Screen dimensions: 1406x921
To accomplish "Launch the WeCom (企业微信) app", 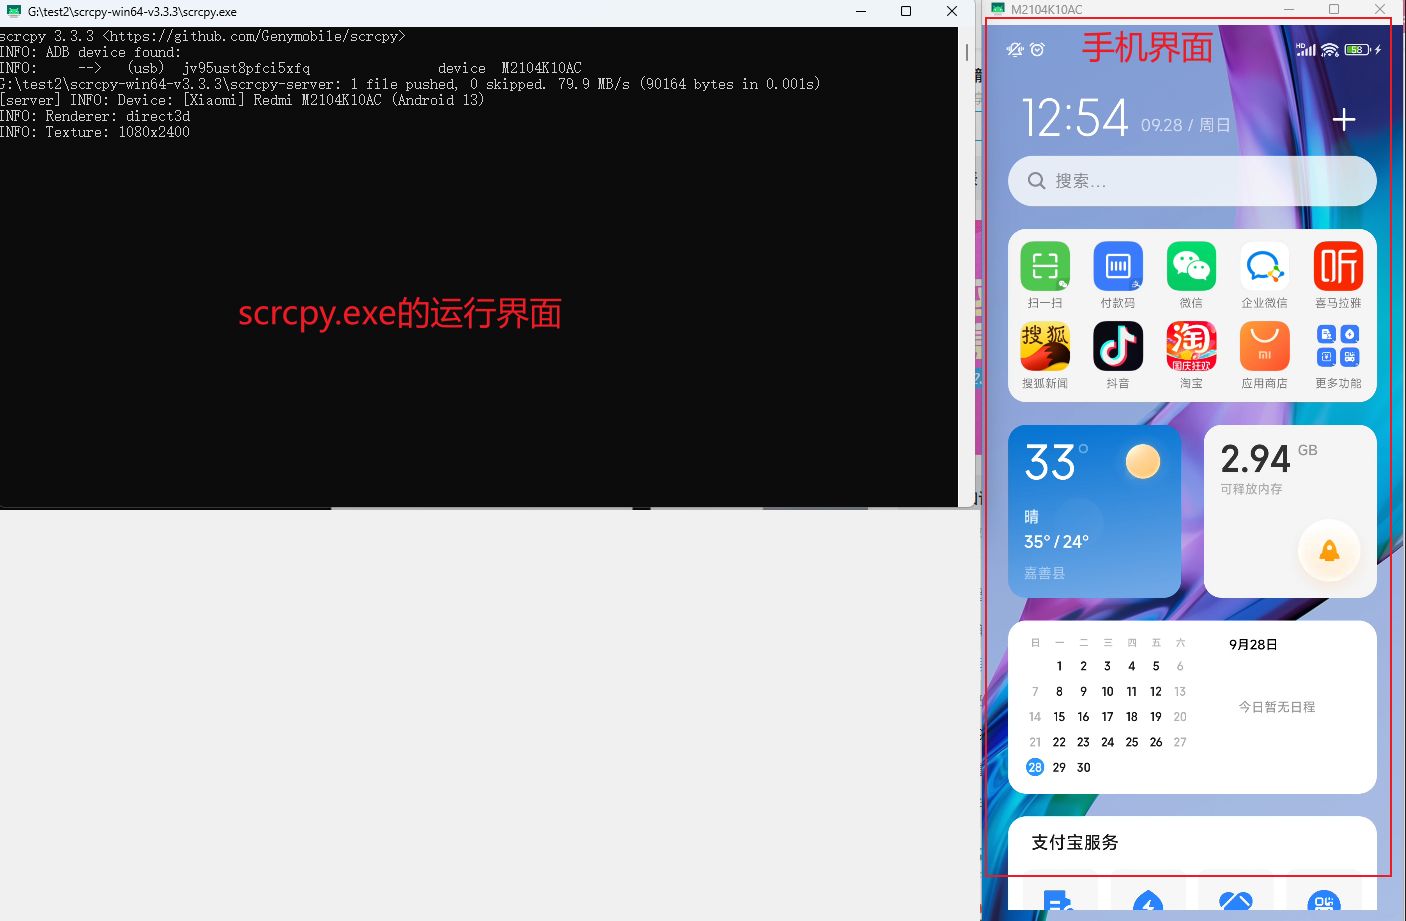I will click(1264, 267).
